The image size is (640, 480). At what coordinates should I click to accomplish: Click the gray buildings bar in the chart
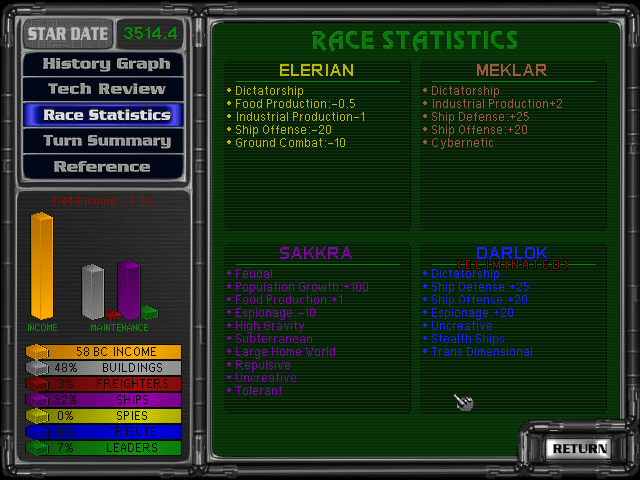pyautogui.click(x=93, y=292)
